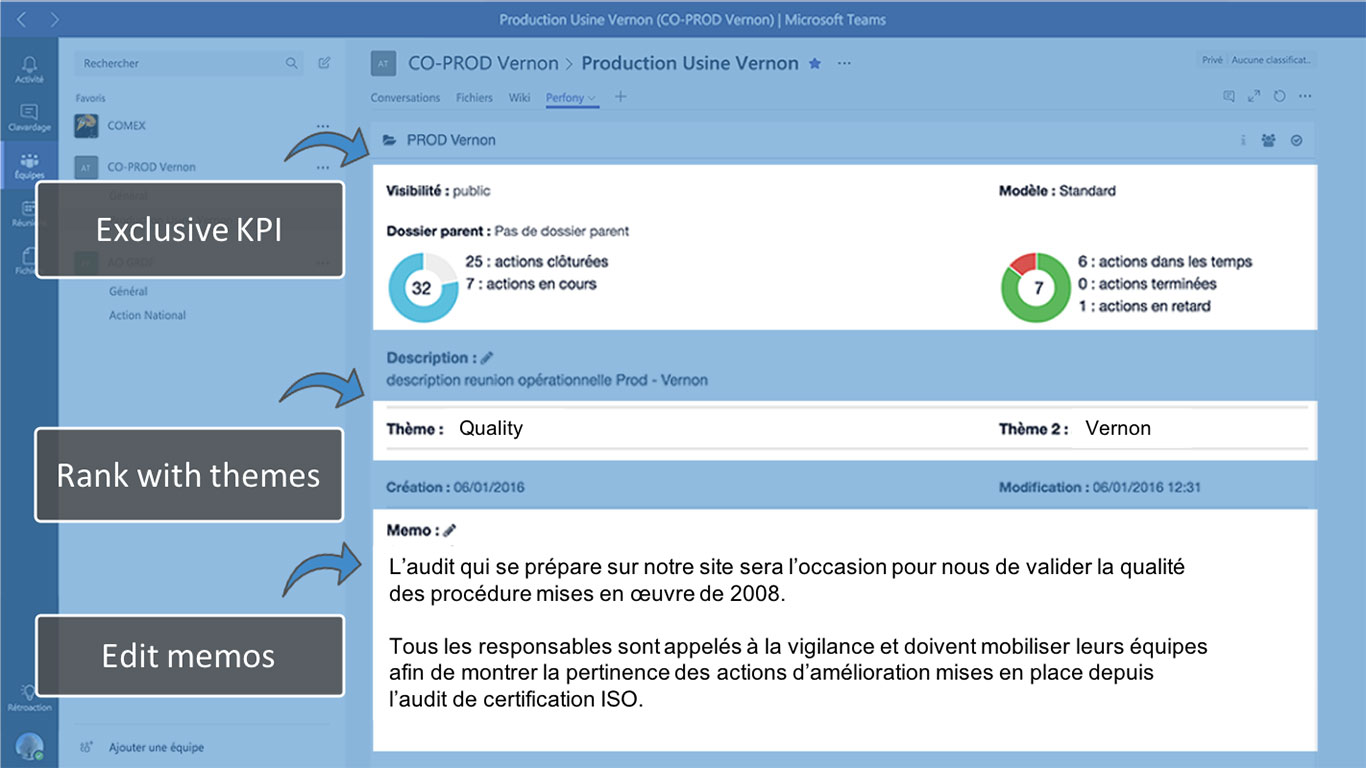Expand the tab to full screen

coord(1254,97)
